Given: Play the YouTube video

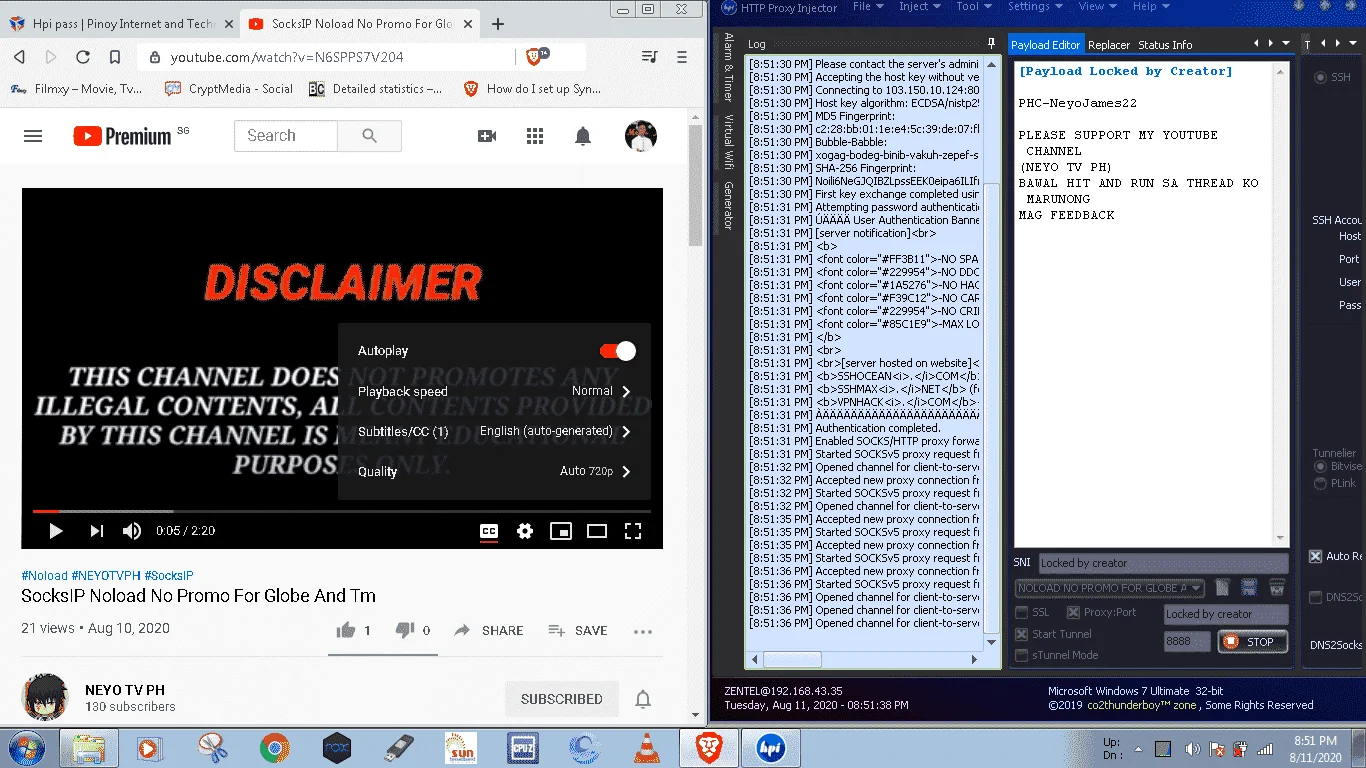Looking at the screenshot, I should pyautogui.click(x=56, y=531).
